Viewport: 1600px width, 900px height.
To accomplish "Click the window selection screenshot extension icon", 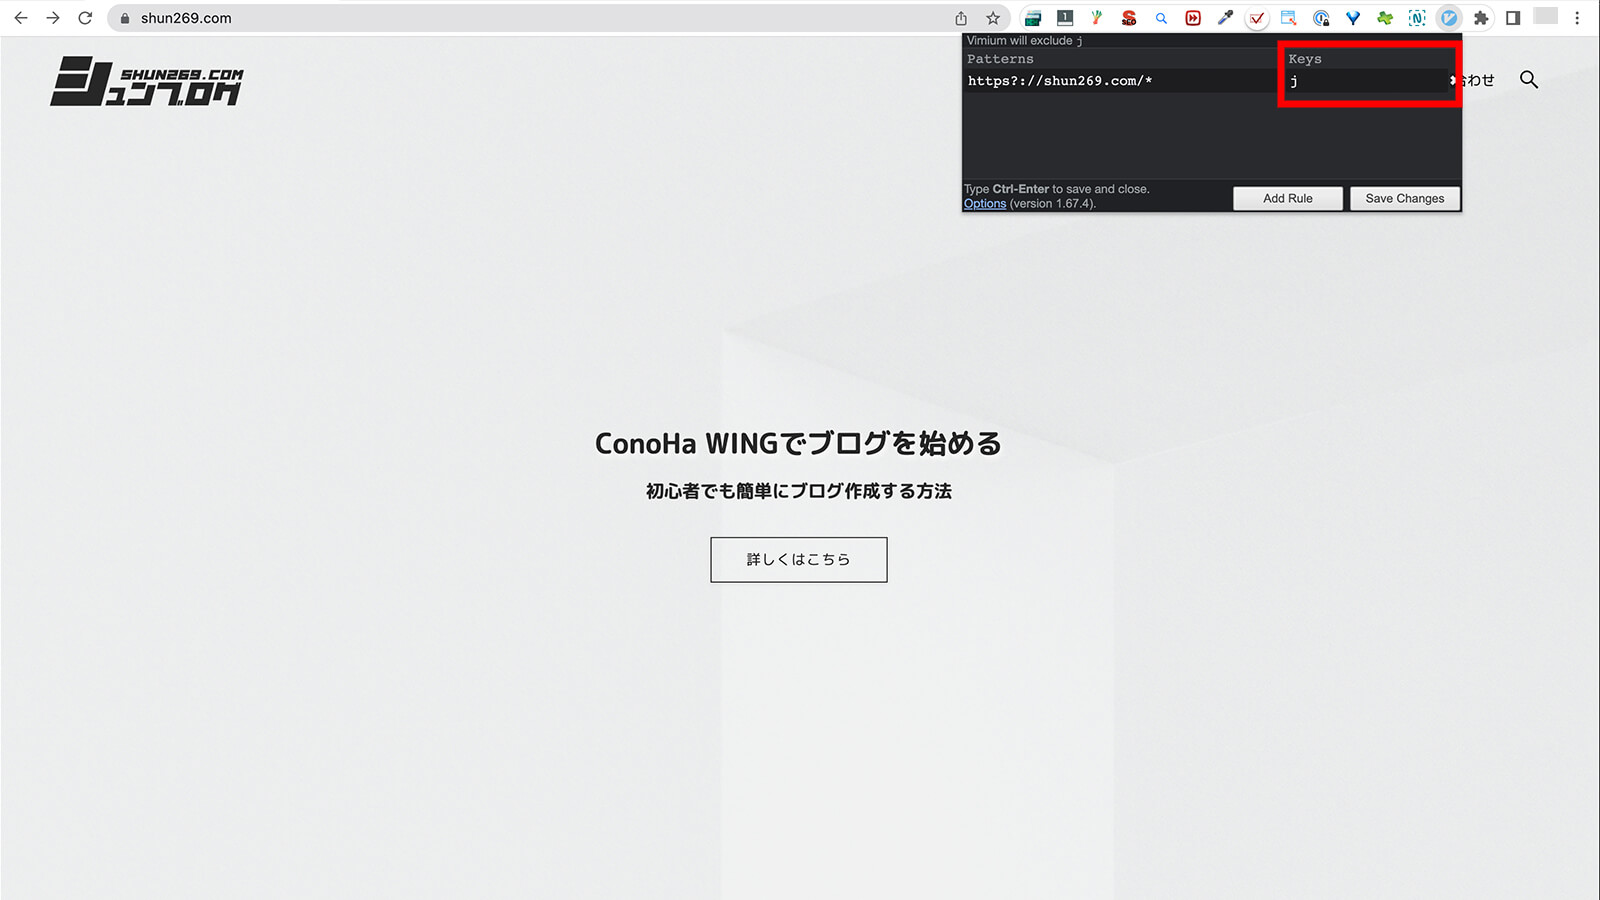I will (1289, 18).
